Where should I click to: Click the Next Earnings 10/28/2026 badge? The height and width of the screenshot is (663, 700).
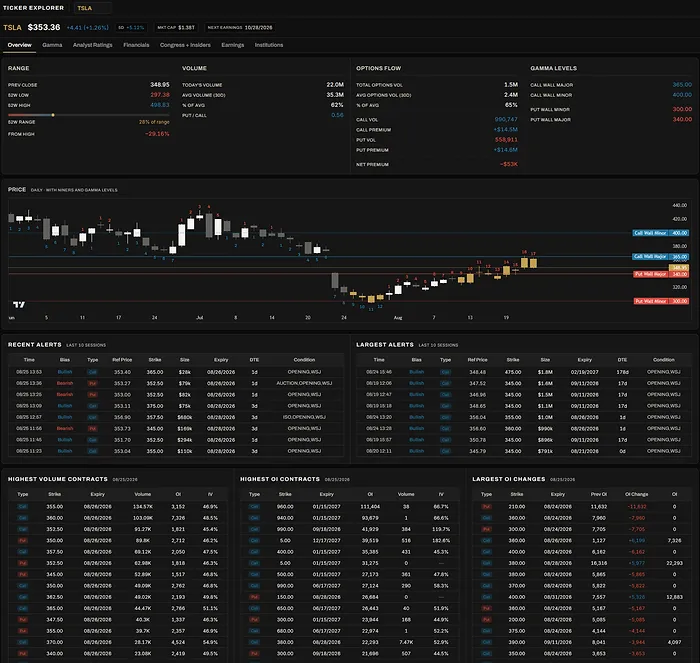click(x=240, y=28)
